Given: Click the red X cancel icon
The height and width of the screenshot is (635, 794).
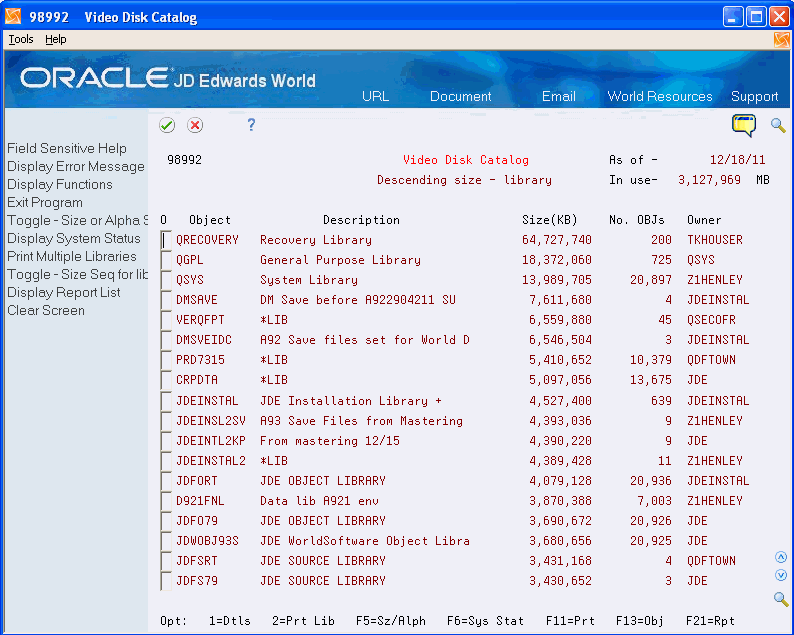Looking at the screenshot, I should pos(195,125).
